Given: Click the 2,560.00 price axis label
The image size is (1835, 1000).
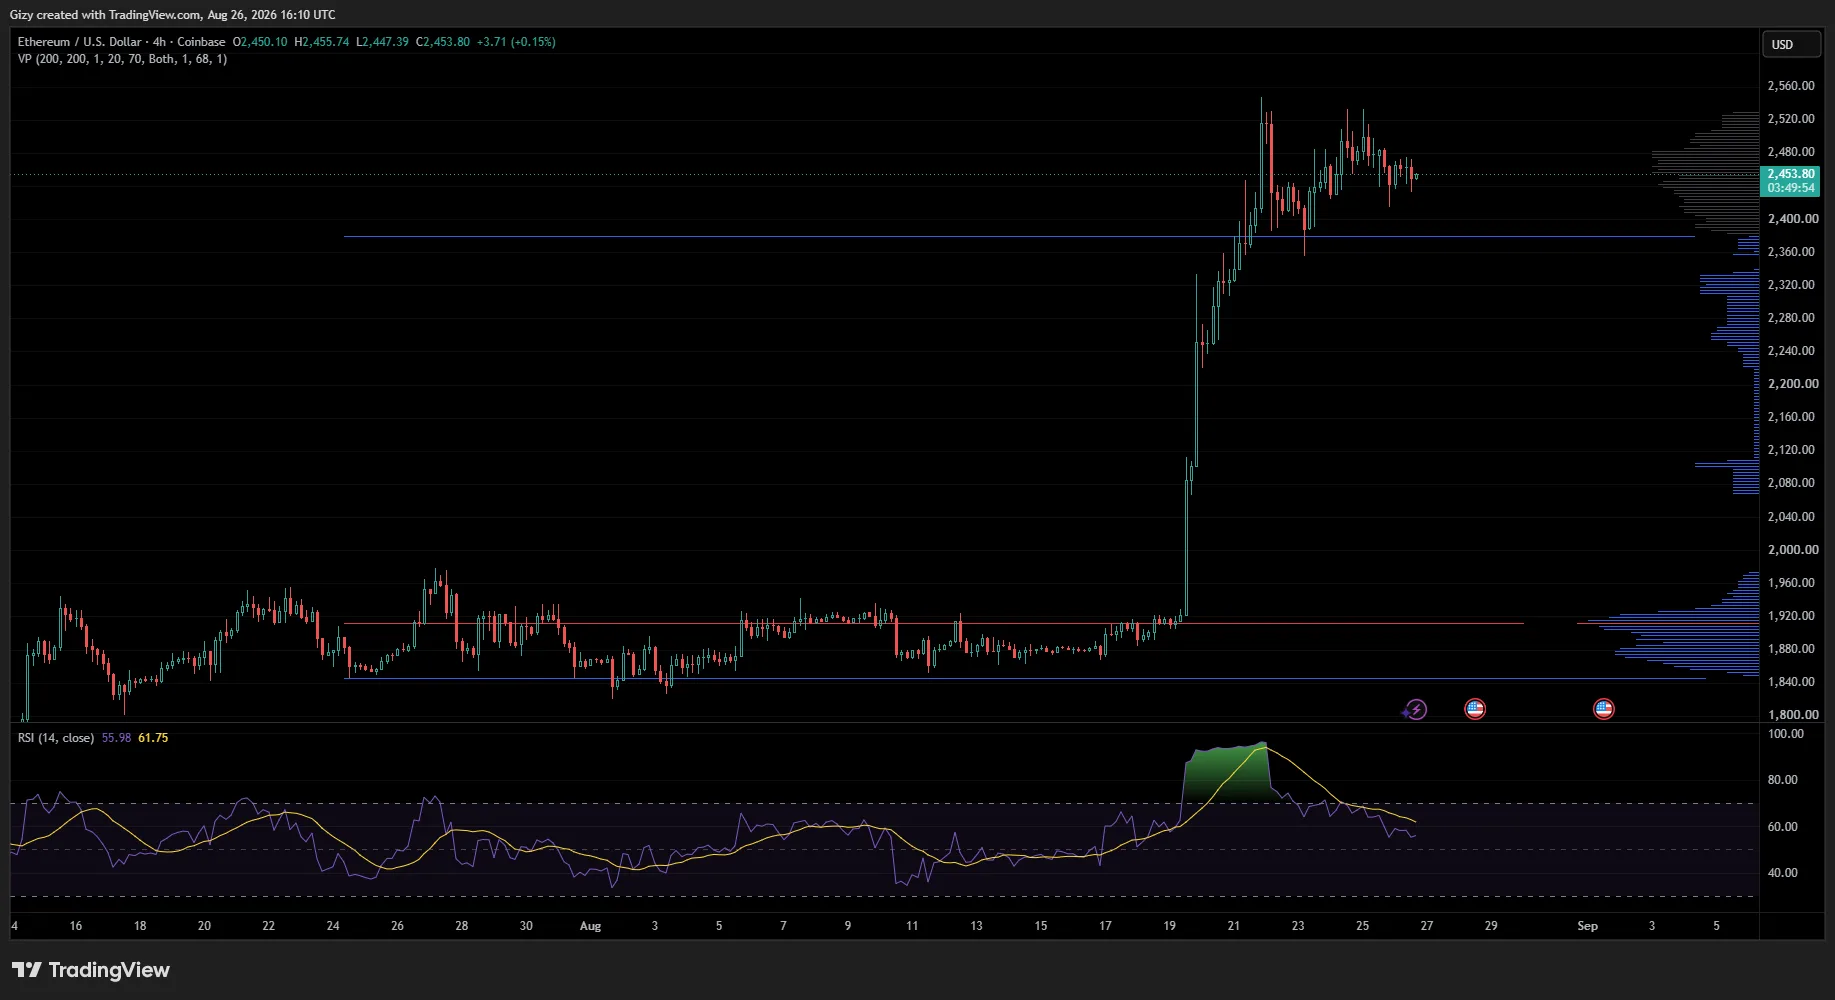Looking at the screenshot, I should [1791, 86].
